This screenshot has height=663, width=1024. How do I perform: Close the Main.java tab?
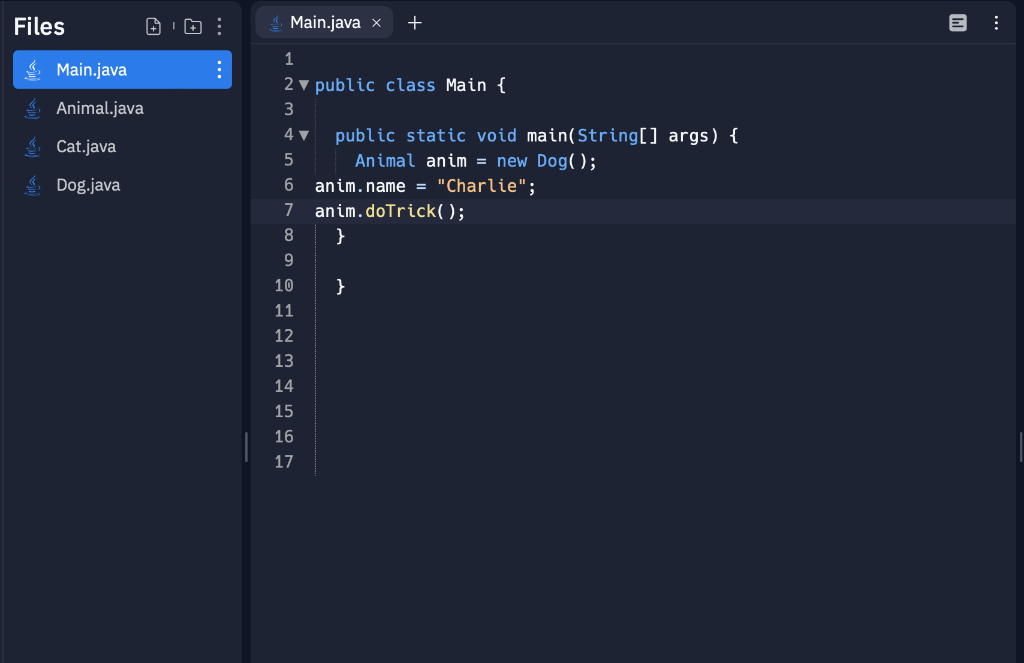click(376, 23)
